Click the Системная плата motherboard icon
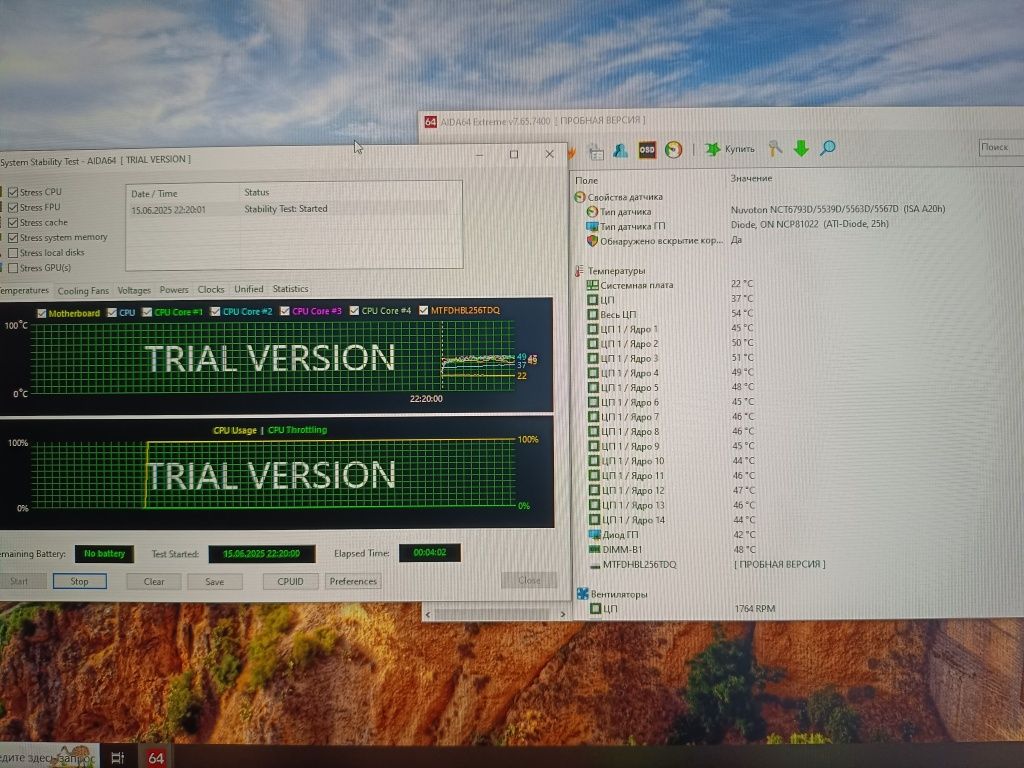Image resolution: width=1024 pixels, height=768 pixels. [592, 285]
